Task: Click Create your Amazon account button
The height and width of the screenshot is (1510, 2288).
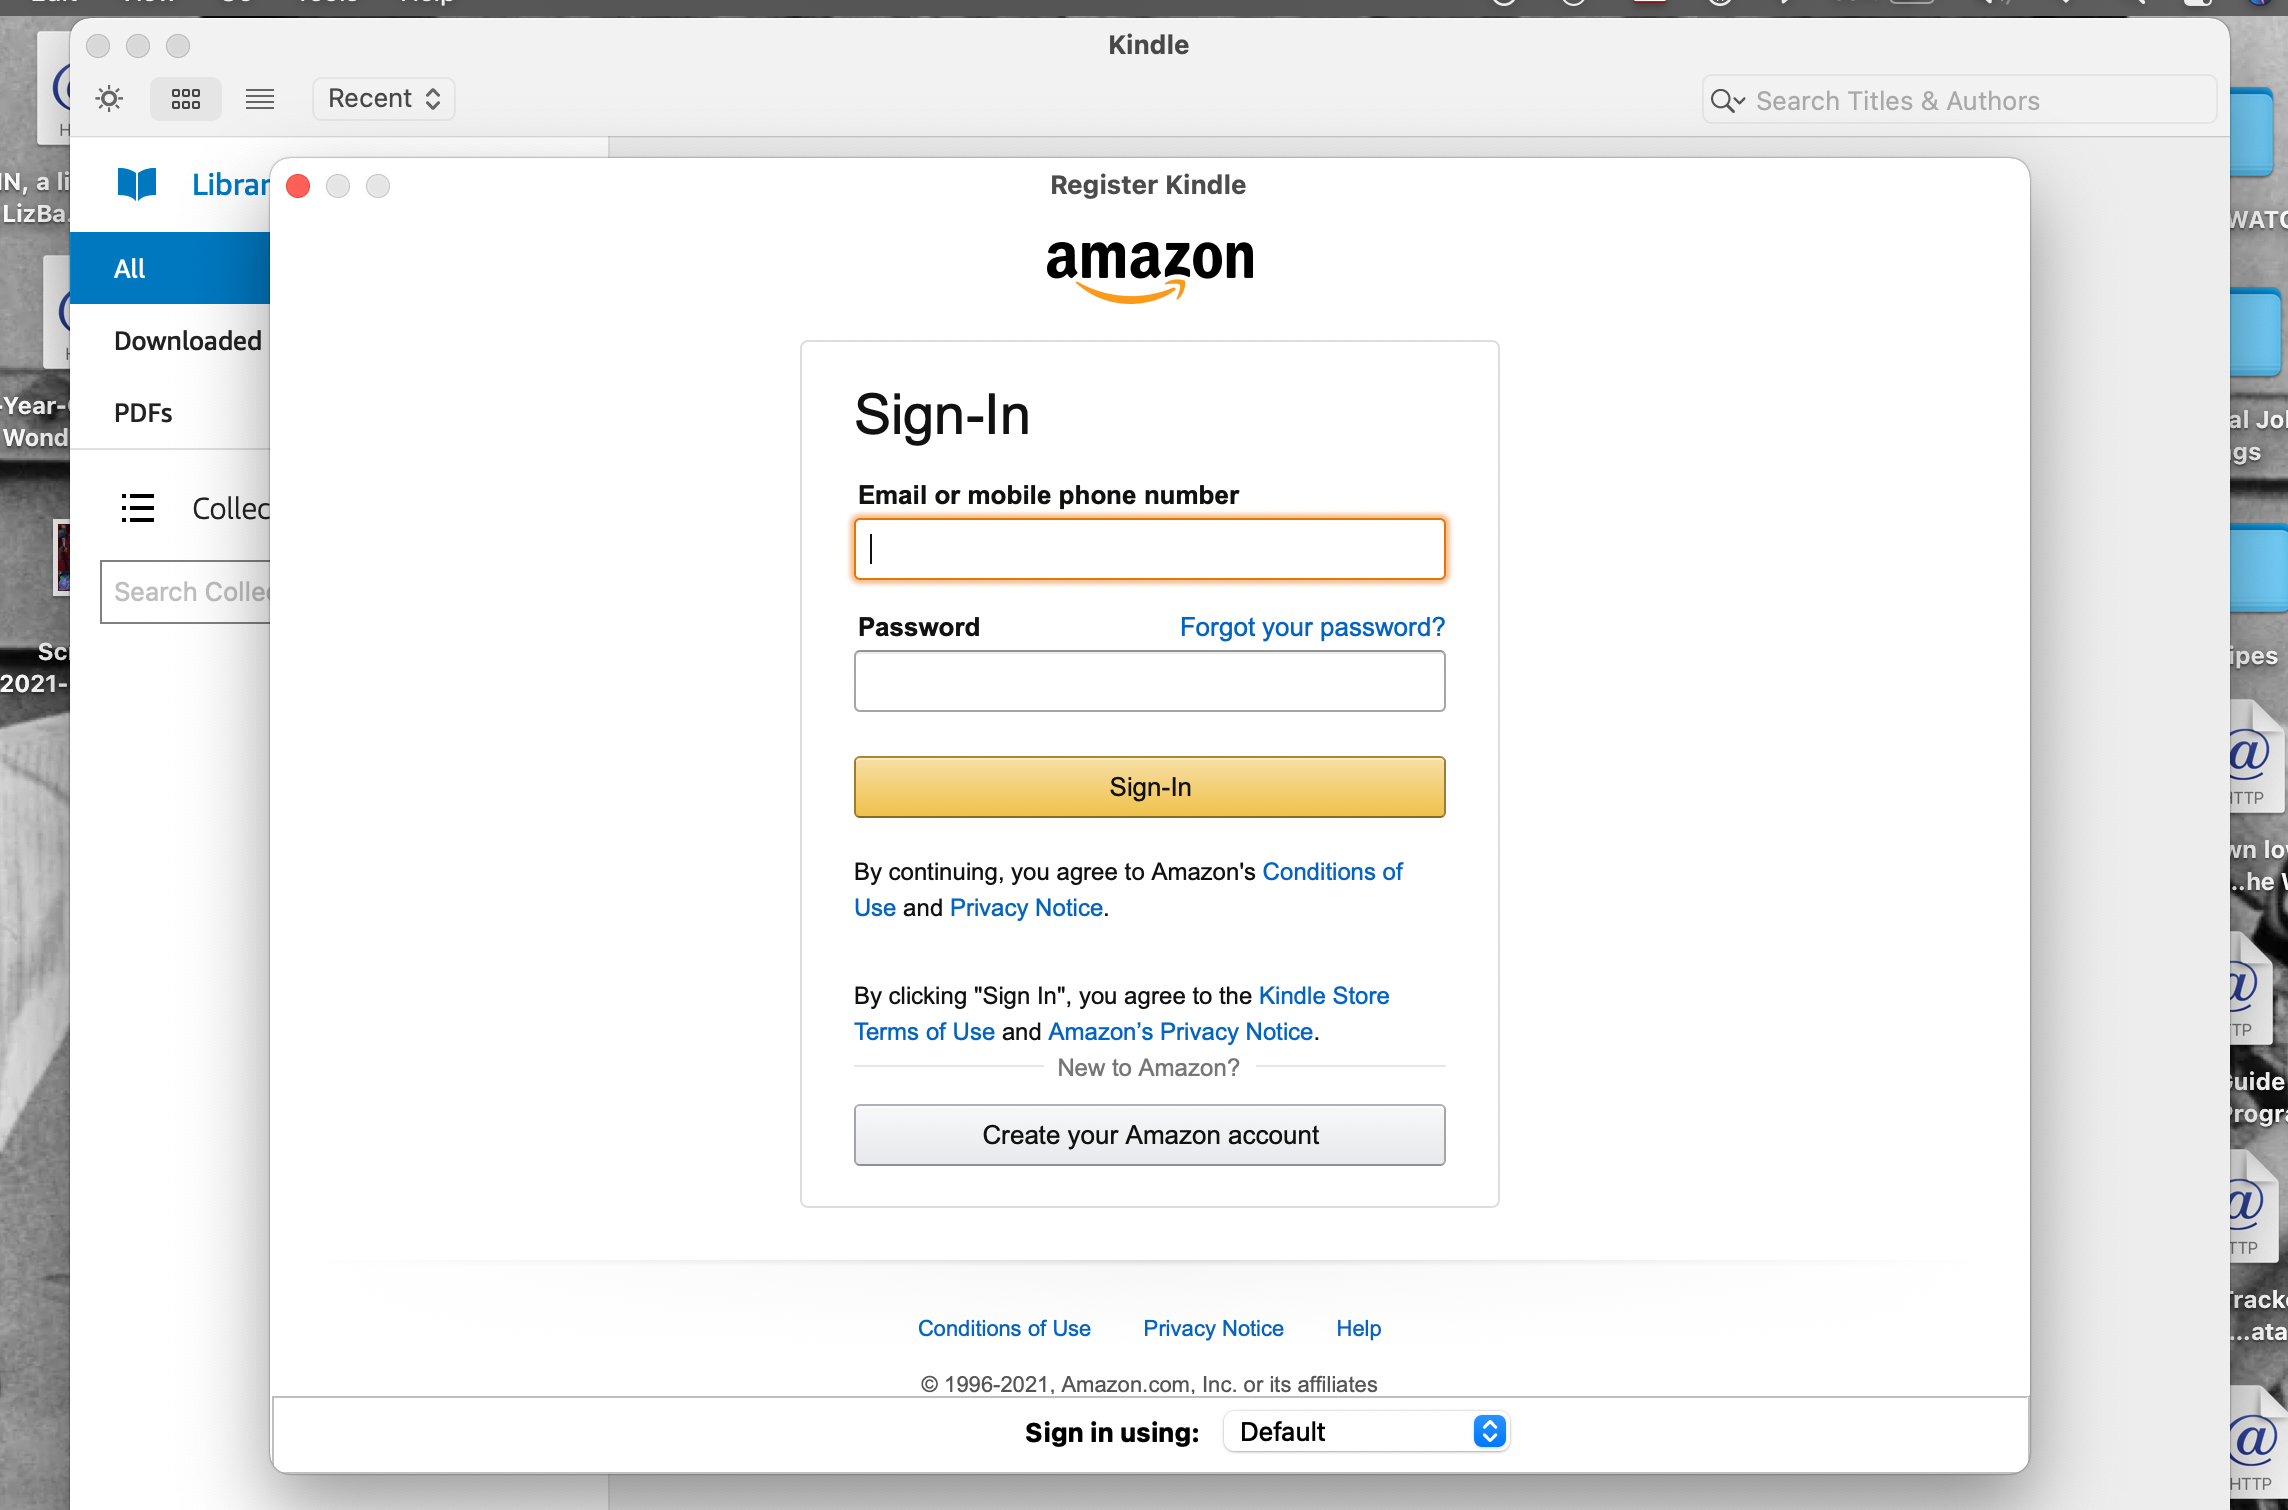Action: 1151,1134
